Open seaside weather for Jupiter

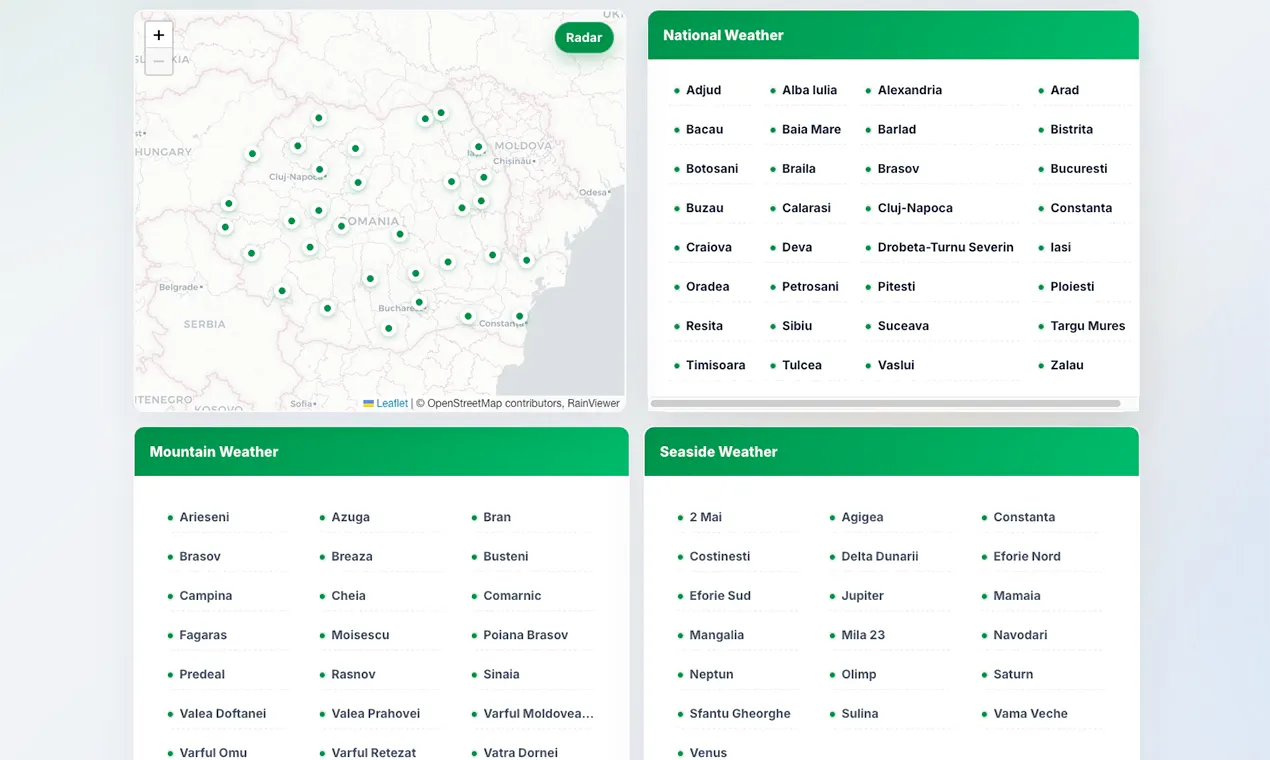[863, 596]
